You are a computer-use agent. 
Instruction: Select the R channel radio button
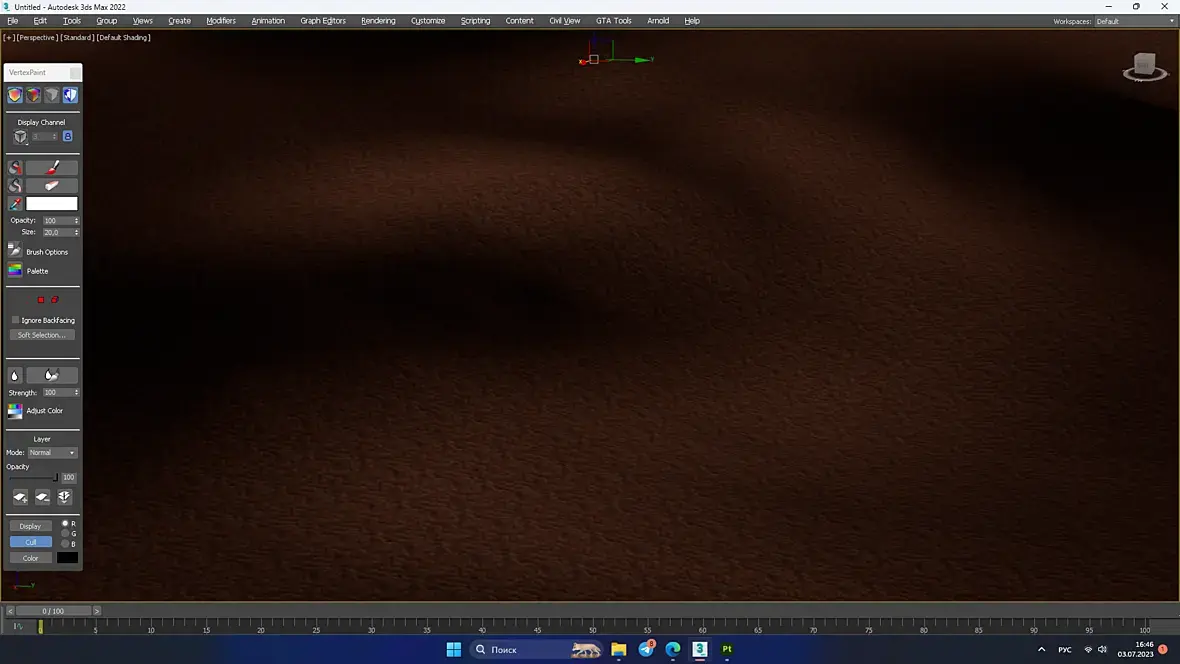(65, 523)
